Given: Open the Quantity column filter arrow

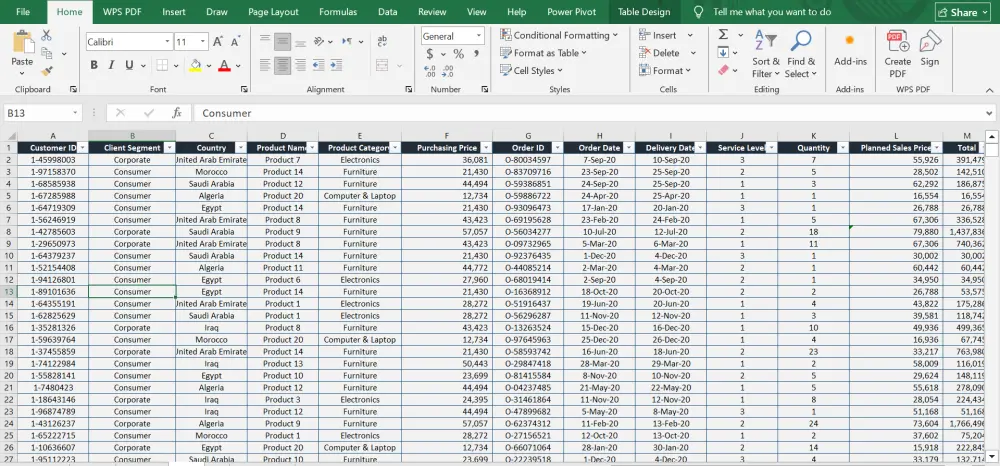Looking at the screenshot, I should coord(842,148).
